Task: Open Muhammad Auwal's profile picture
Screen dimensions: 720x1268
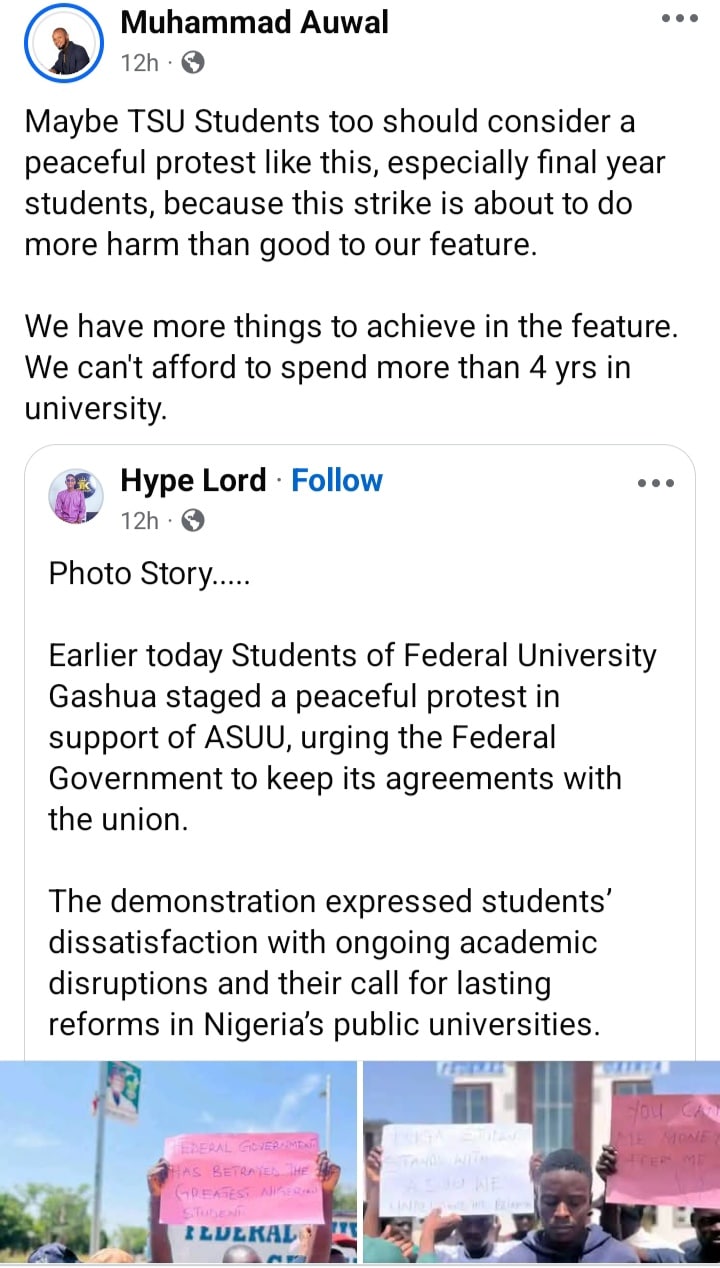Action: point(64,42)
